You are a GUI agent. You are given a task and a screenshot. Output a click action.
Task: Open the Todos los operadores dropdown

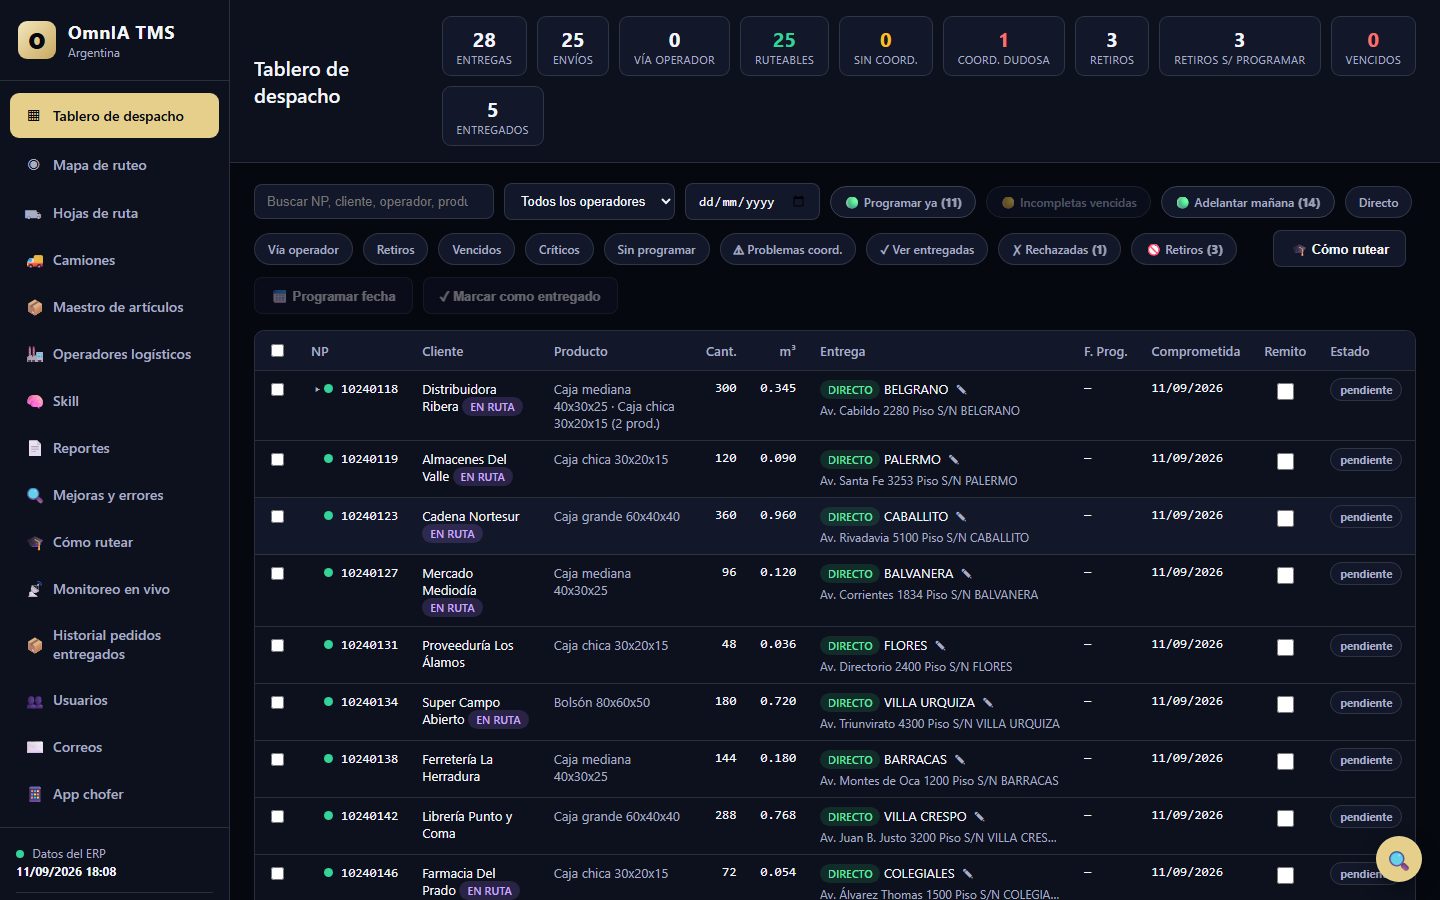[x=589, y=201]
